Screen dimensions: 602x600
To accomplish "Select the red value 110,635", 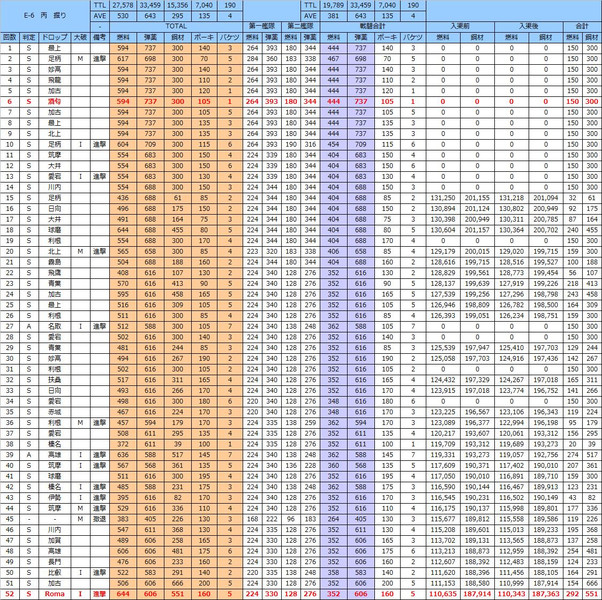I will pos(443,594).
